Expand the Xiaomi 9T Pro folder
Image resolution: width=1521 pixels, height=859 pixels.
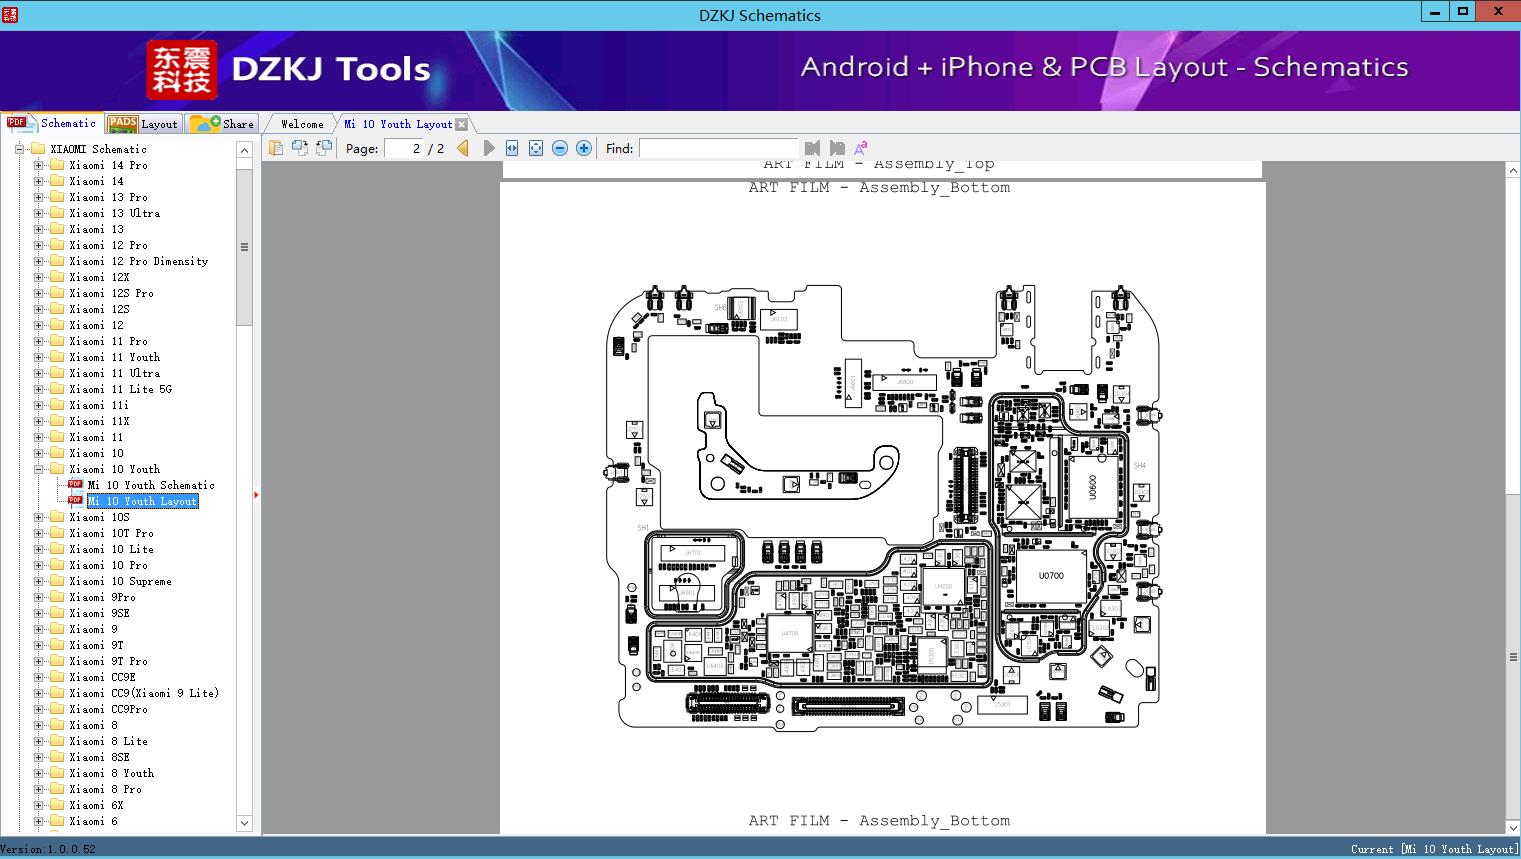point(39,661)
